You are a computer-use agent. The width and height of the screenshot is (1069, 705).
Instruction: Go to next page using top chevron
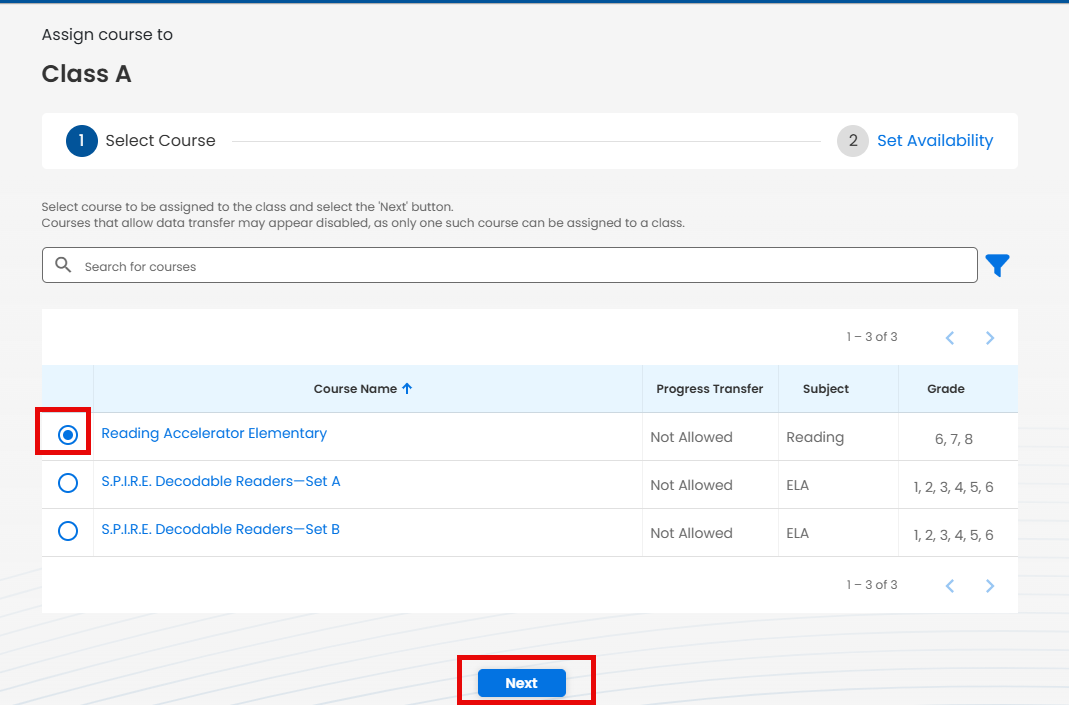(x=989, y=338)
